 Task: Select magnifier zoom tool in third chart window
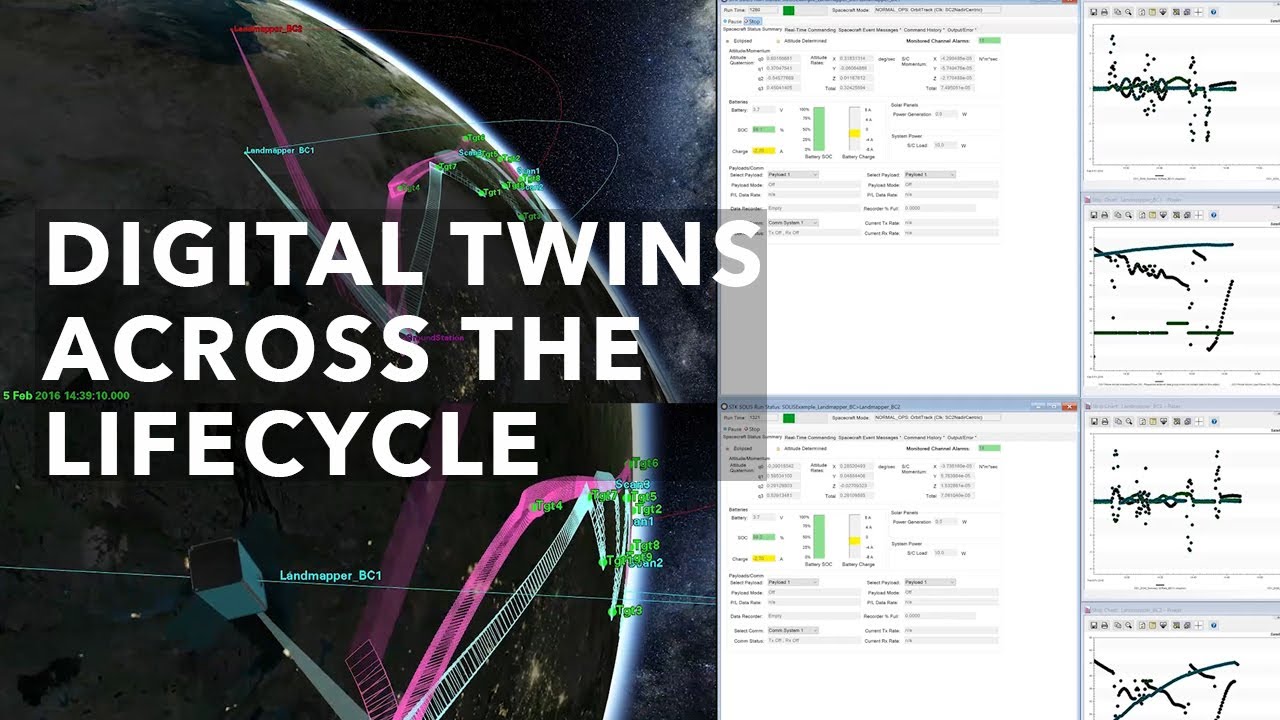[x=1129, y=421]
